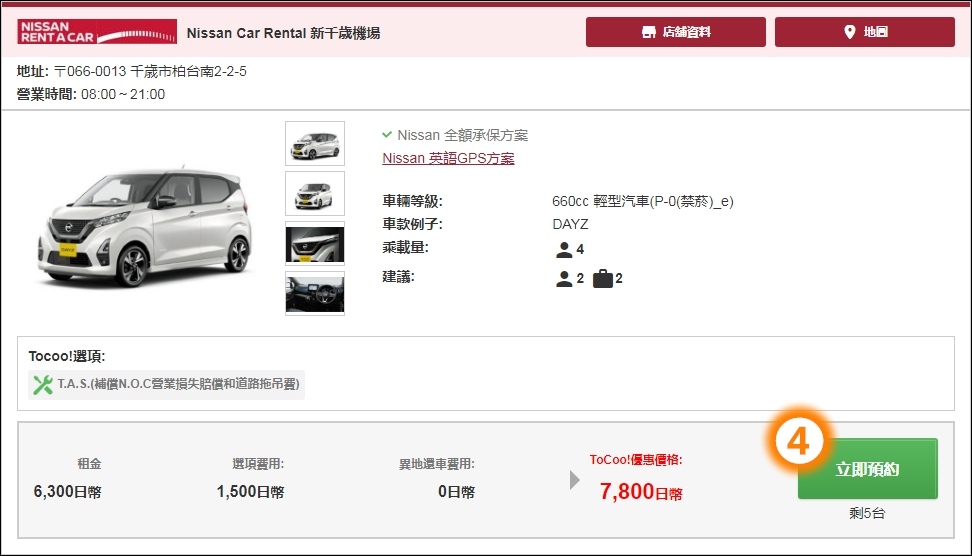Open the 地圖 map button
The image size is (972, 556).
[x=865, y=32]
